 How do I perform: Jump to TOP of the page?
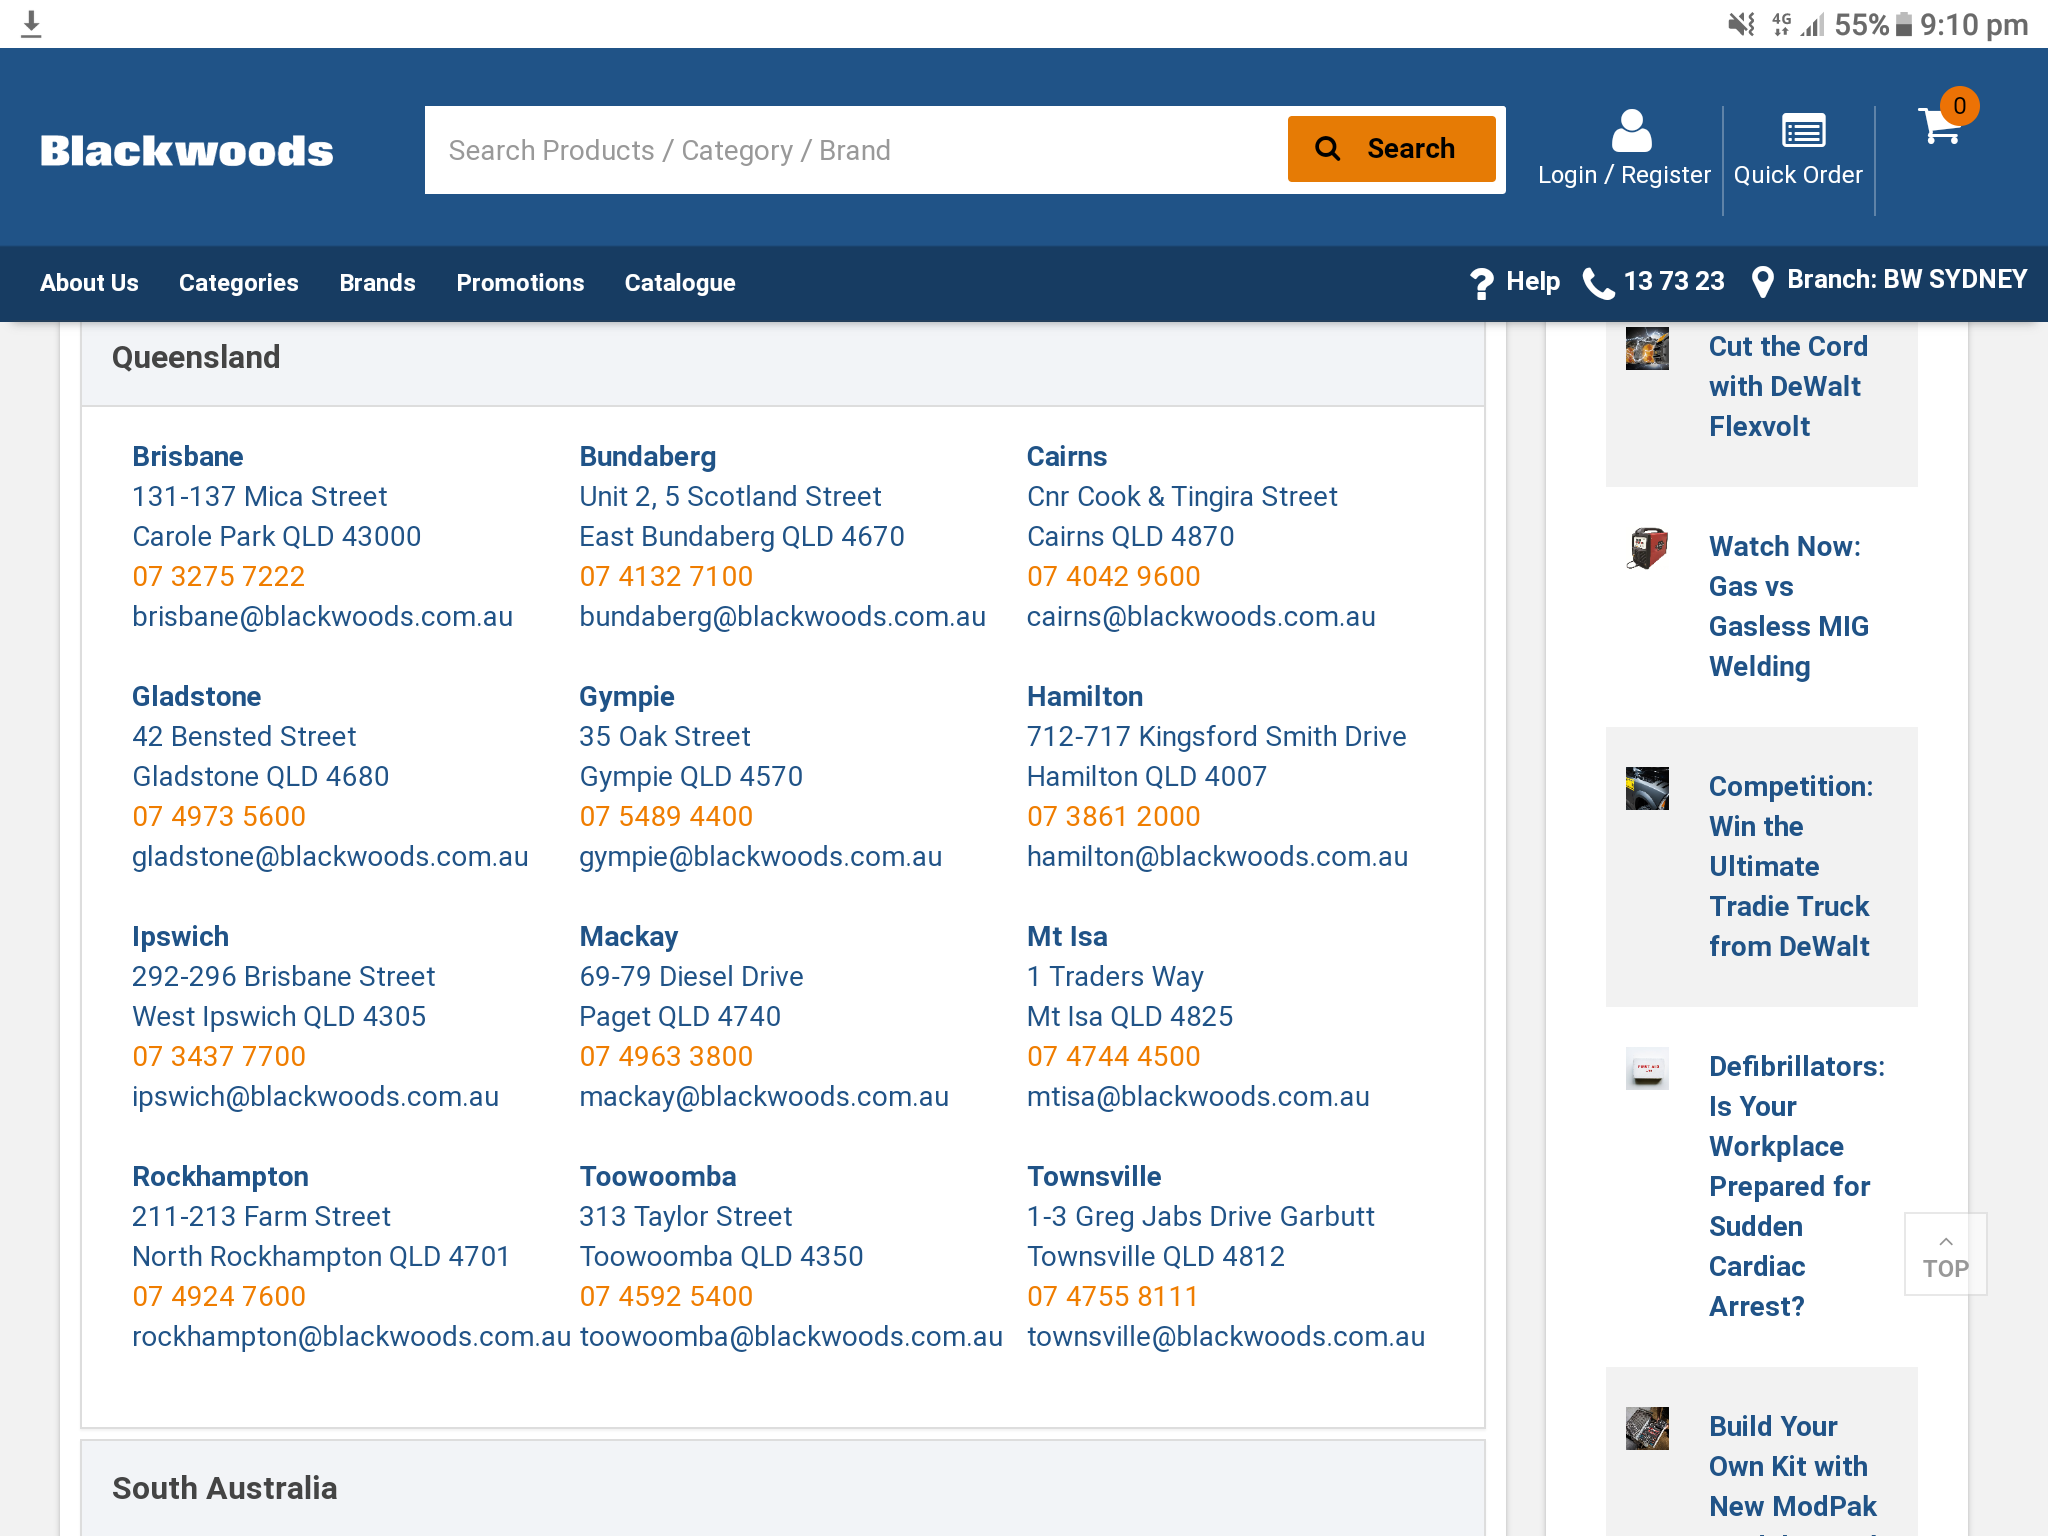(1945, 1255)
